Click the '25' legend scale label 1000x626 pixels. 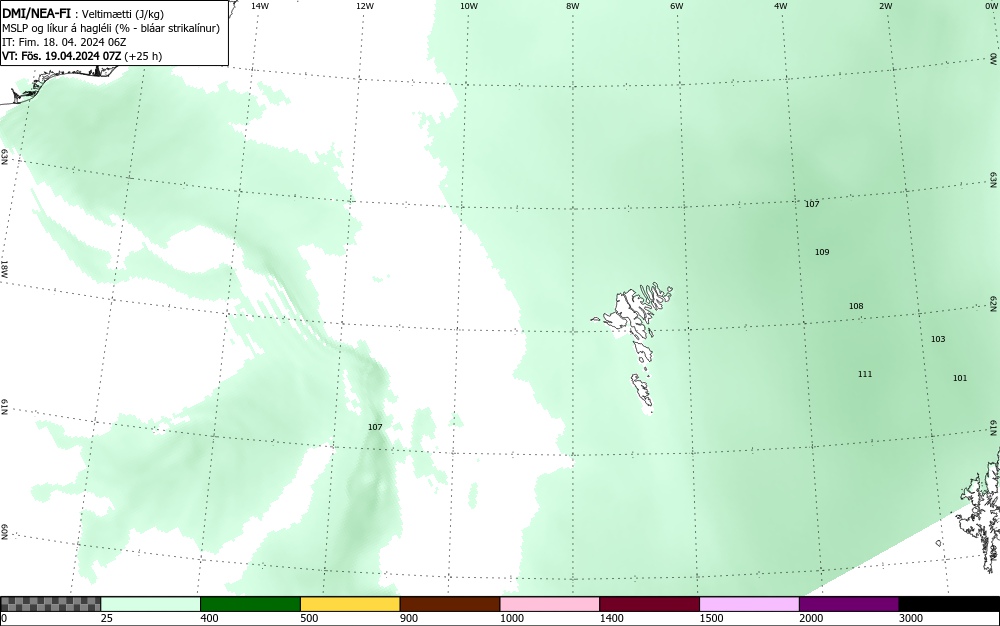[x=107, y=618]
